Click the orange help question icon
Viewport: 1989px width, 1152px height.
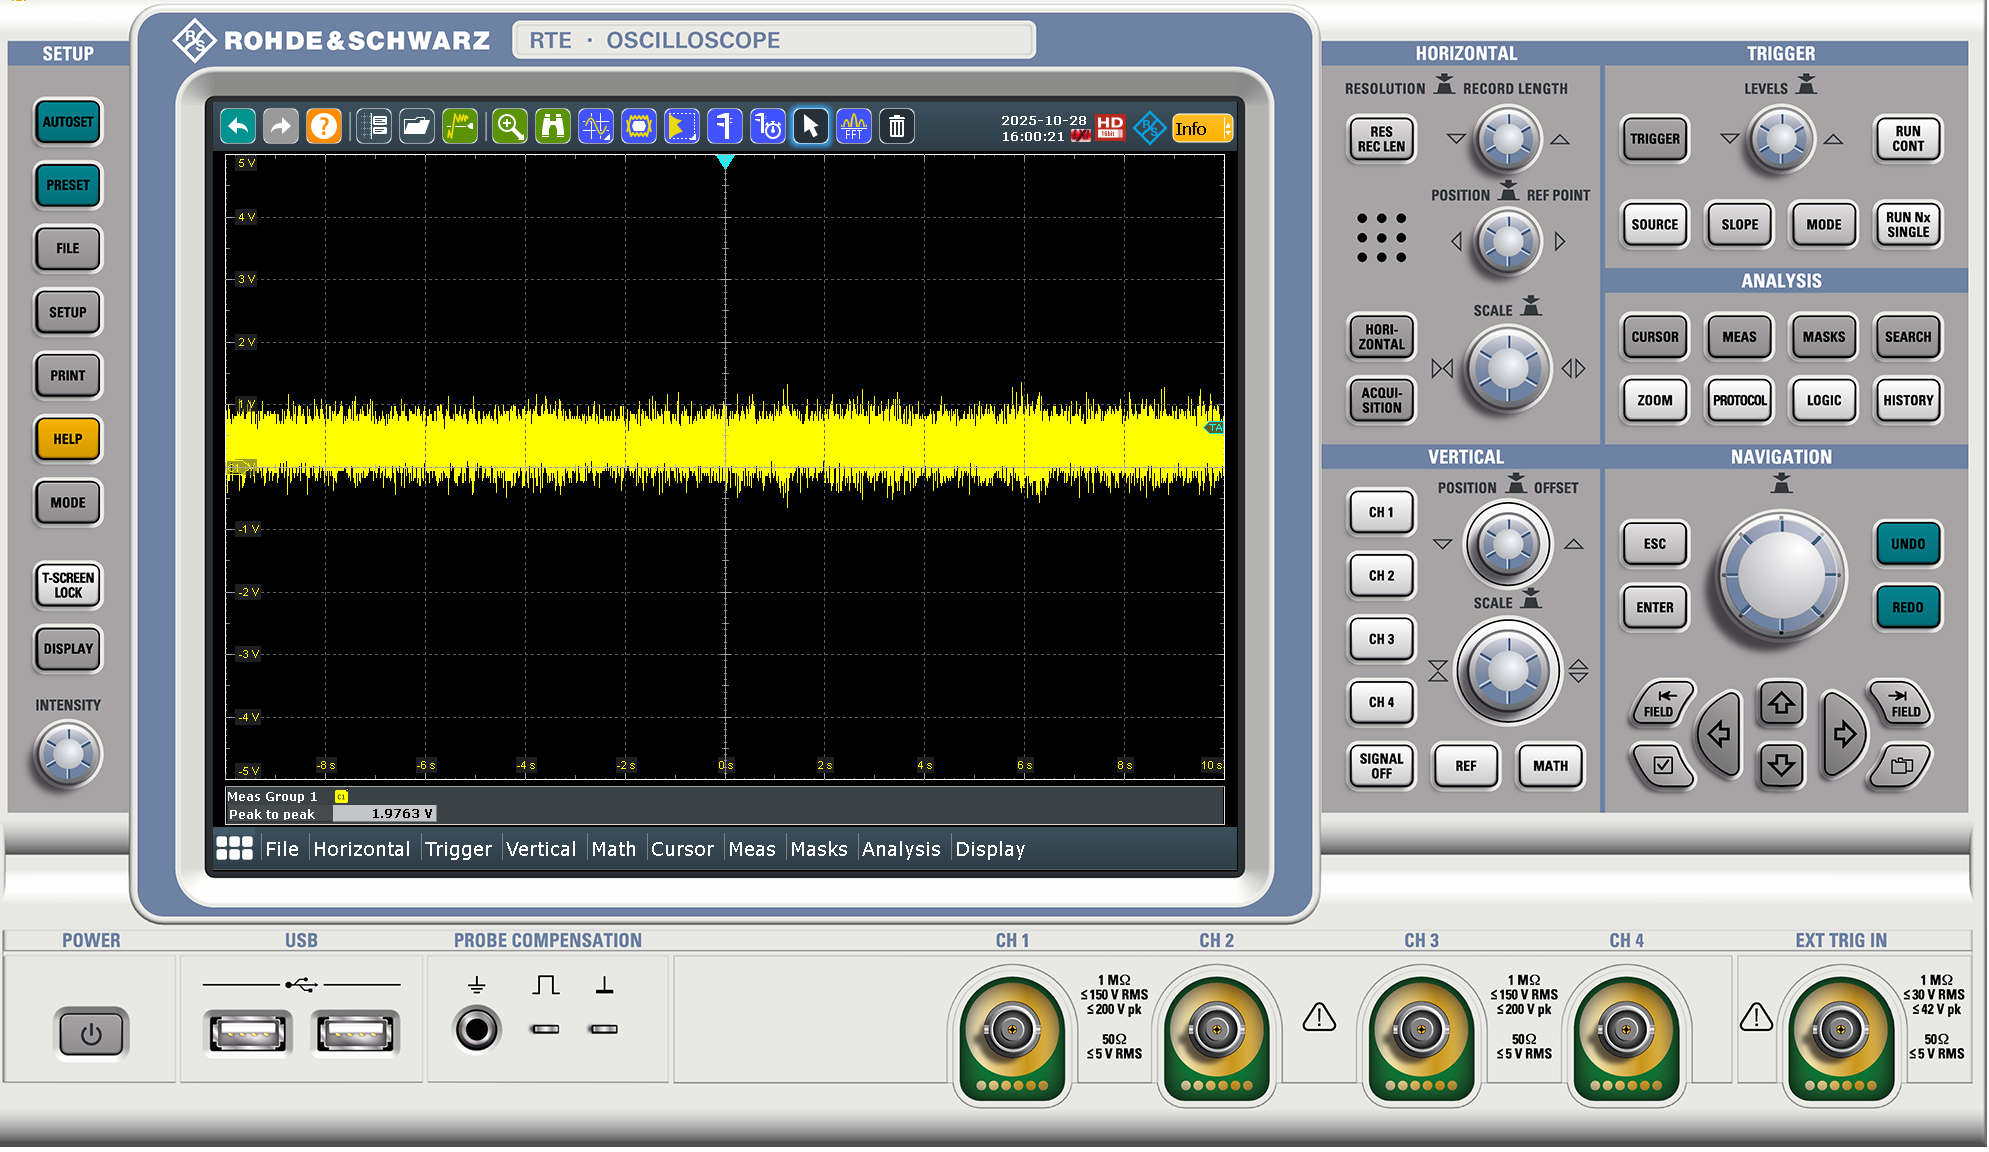pyautogui.click(x=323, y=127)
